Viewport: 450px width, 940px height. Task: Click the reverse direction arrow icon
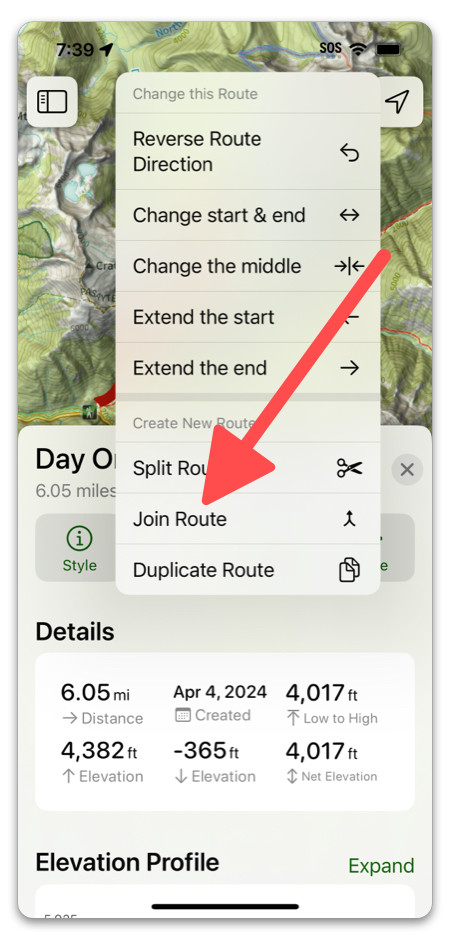point(349,152)
